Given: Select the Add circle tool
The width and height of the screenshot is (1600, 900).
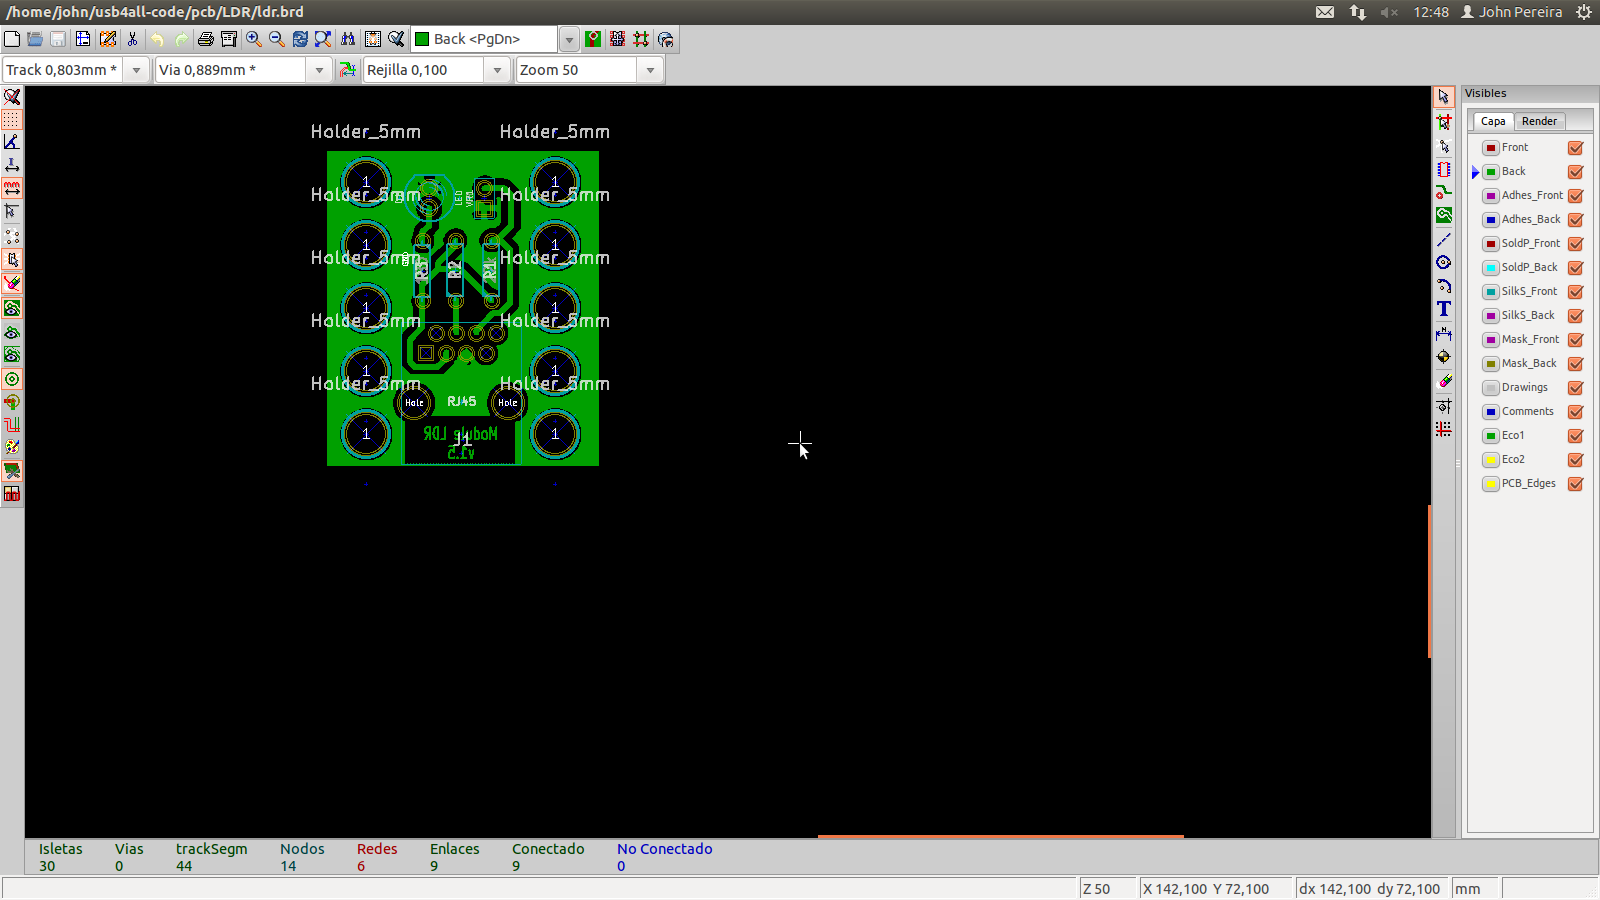Looking at the screenshot, I should 1444,262.
